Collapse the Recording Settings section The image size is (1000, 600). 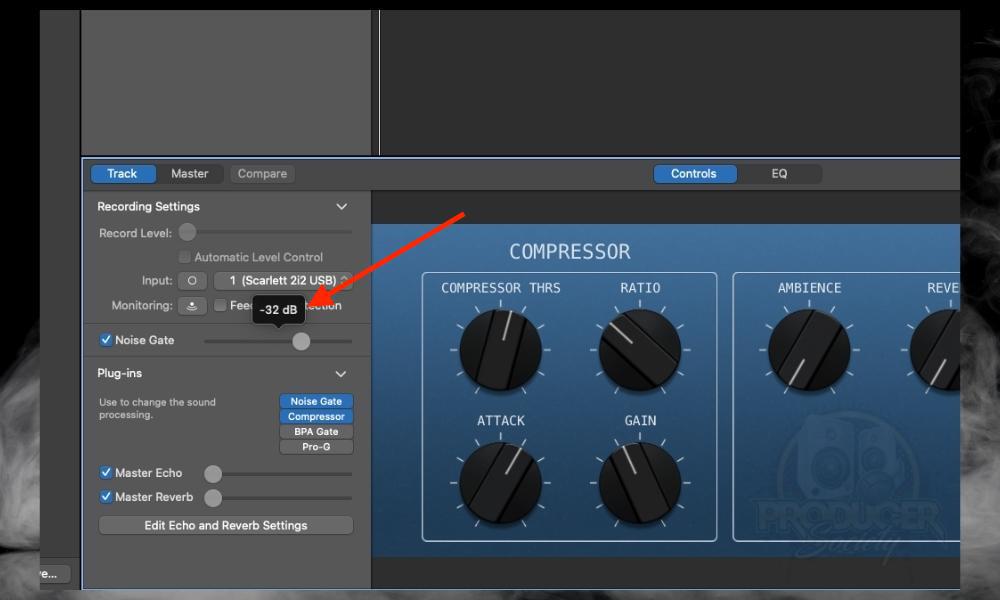[342, 207]
